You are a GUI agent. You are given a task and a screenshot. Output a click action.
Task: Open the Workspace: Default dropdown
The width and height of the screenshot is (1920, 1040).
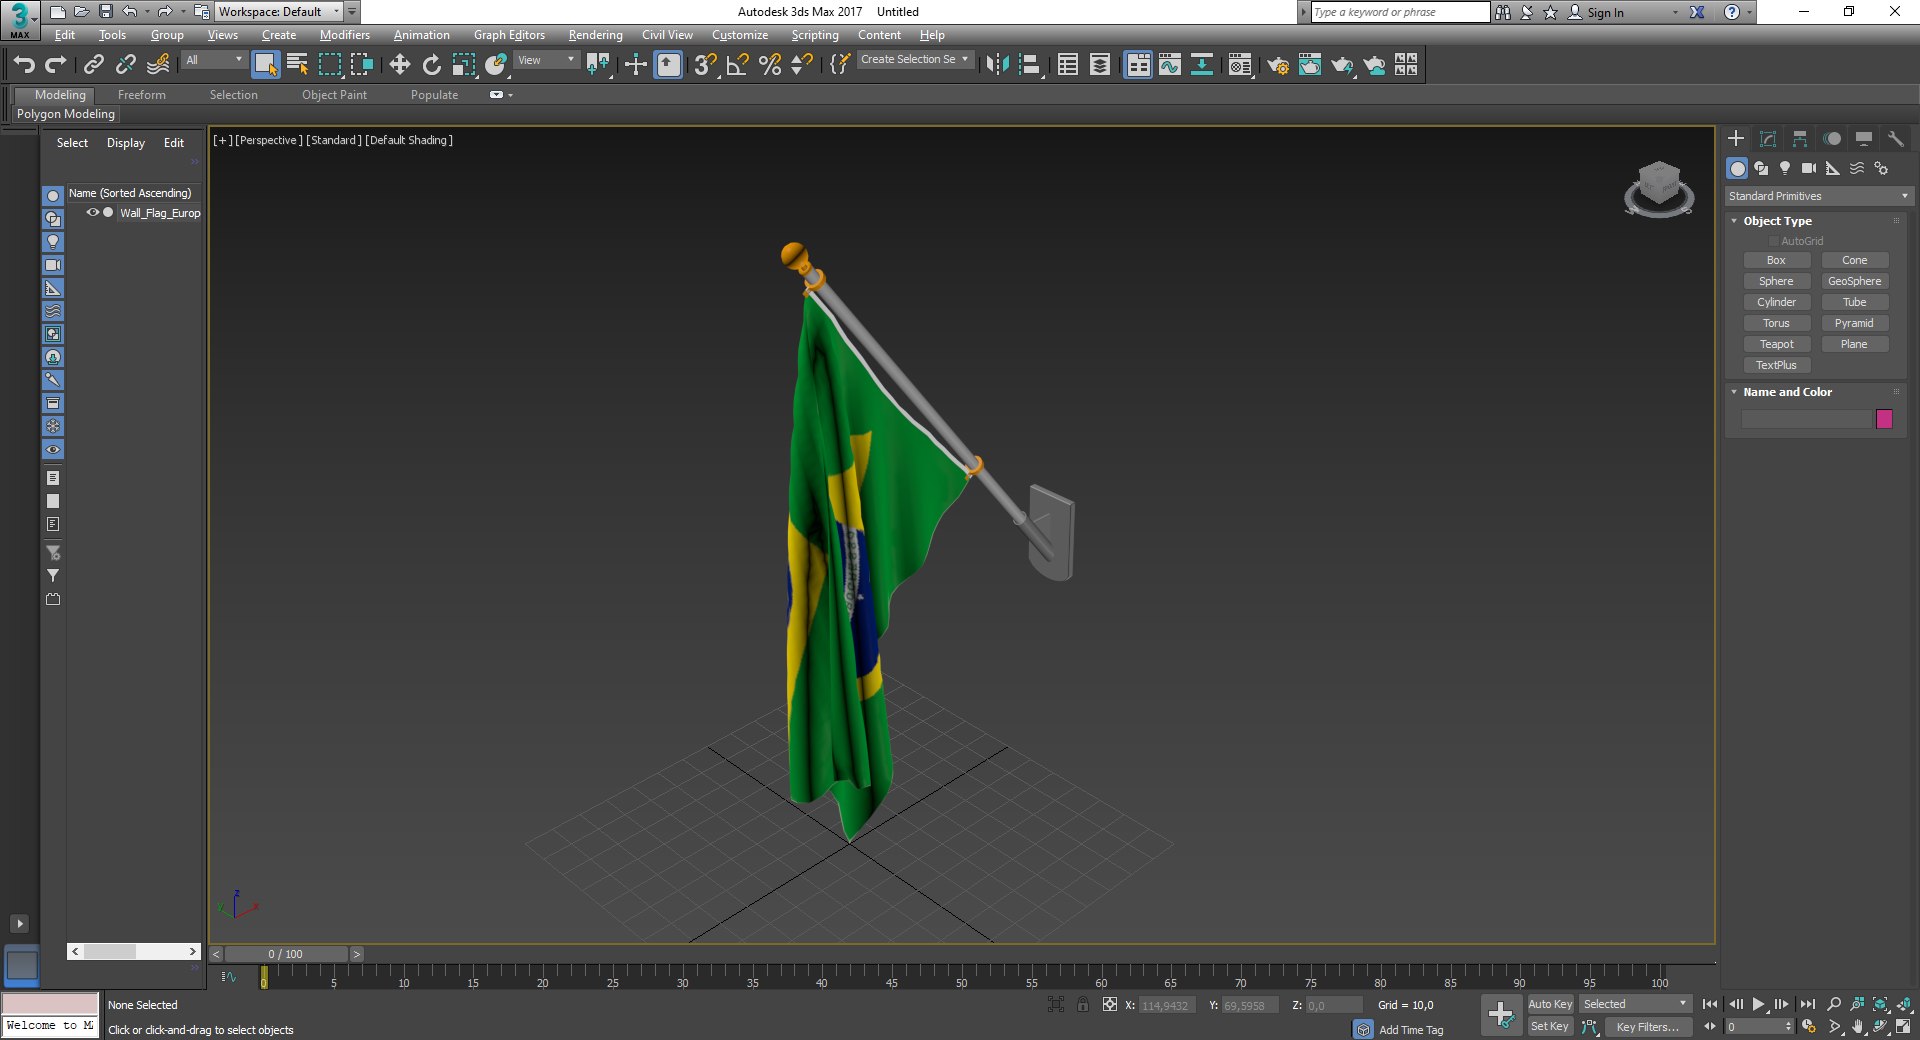click(x=279, y=12)
